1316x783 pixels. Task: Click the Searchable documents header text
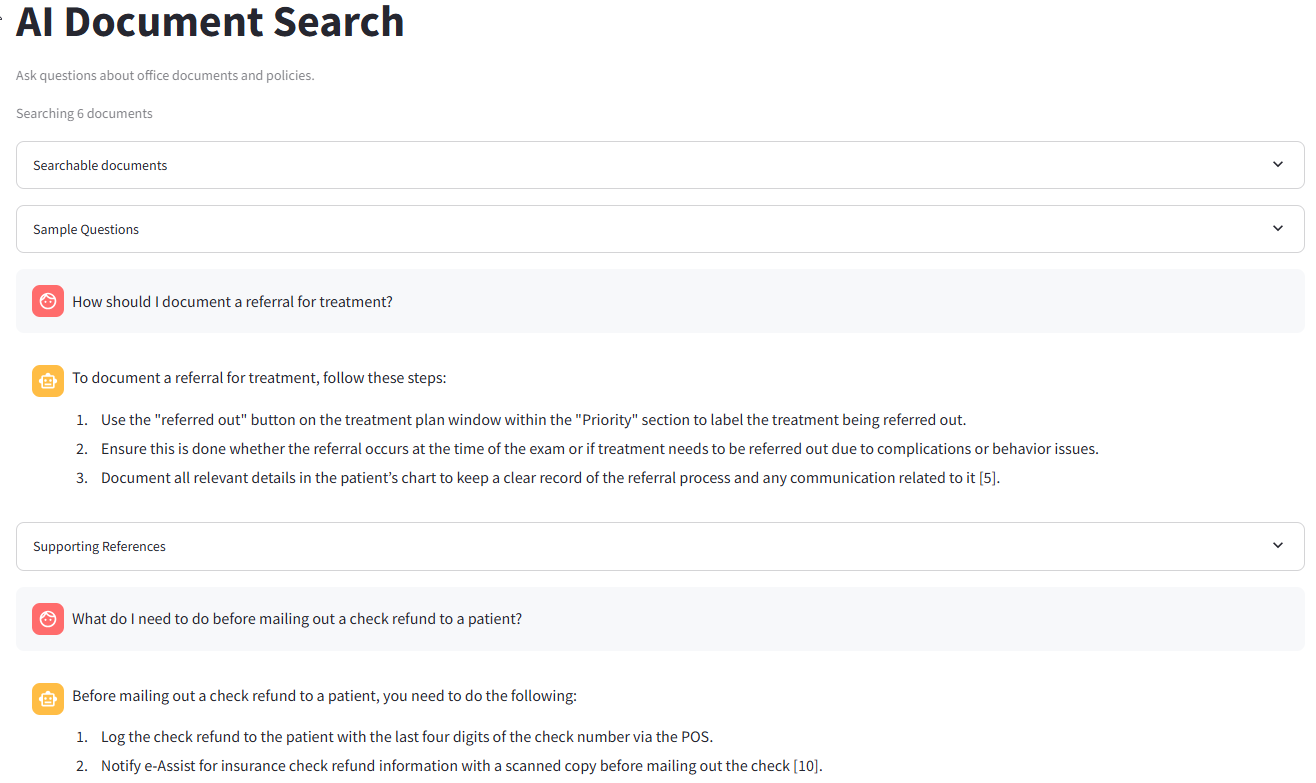[100, 165]
